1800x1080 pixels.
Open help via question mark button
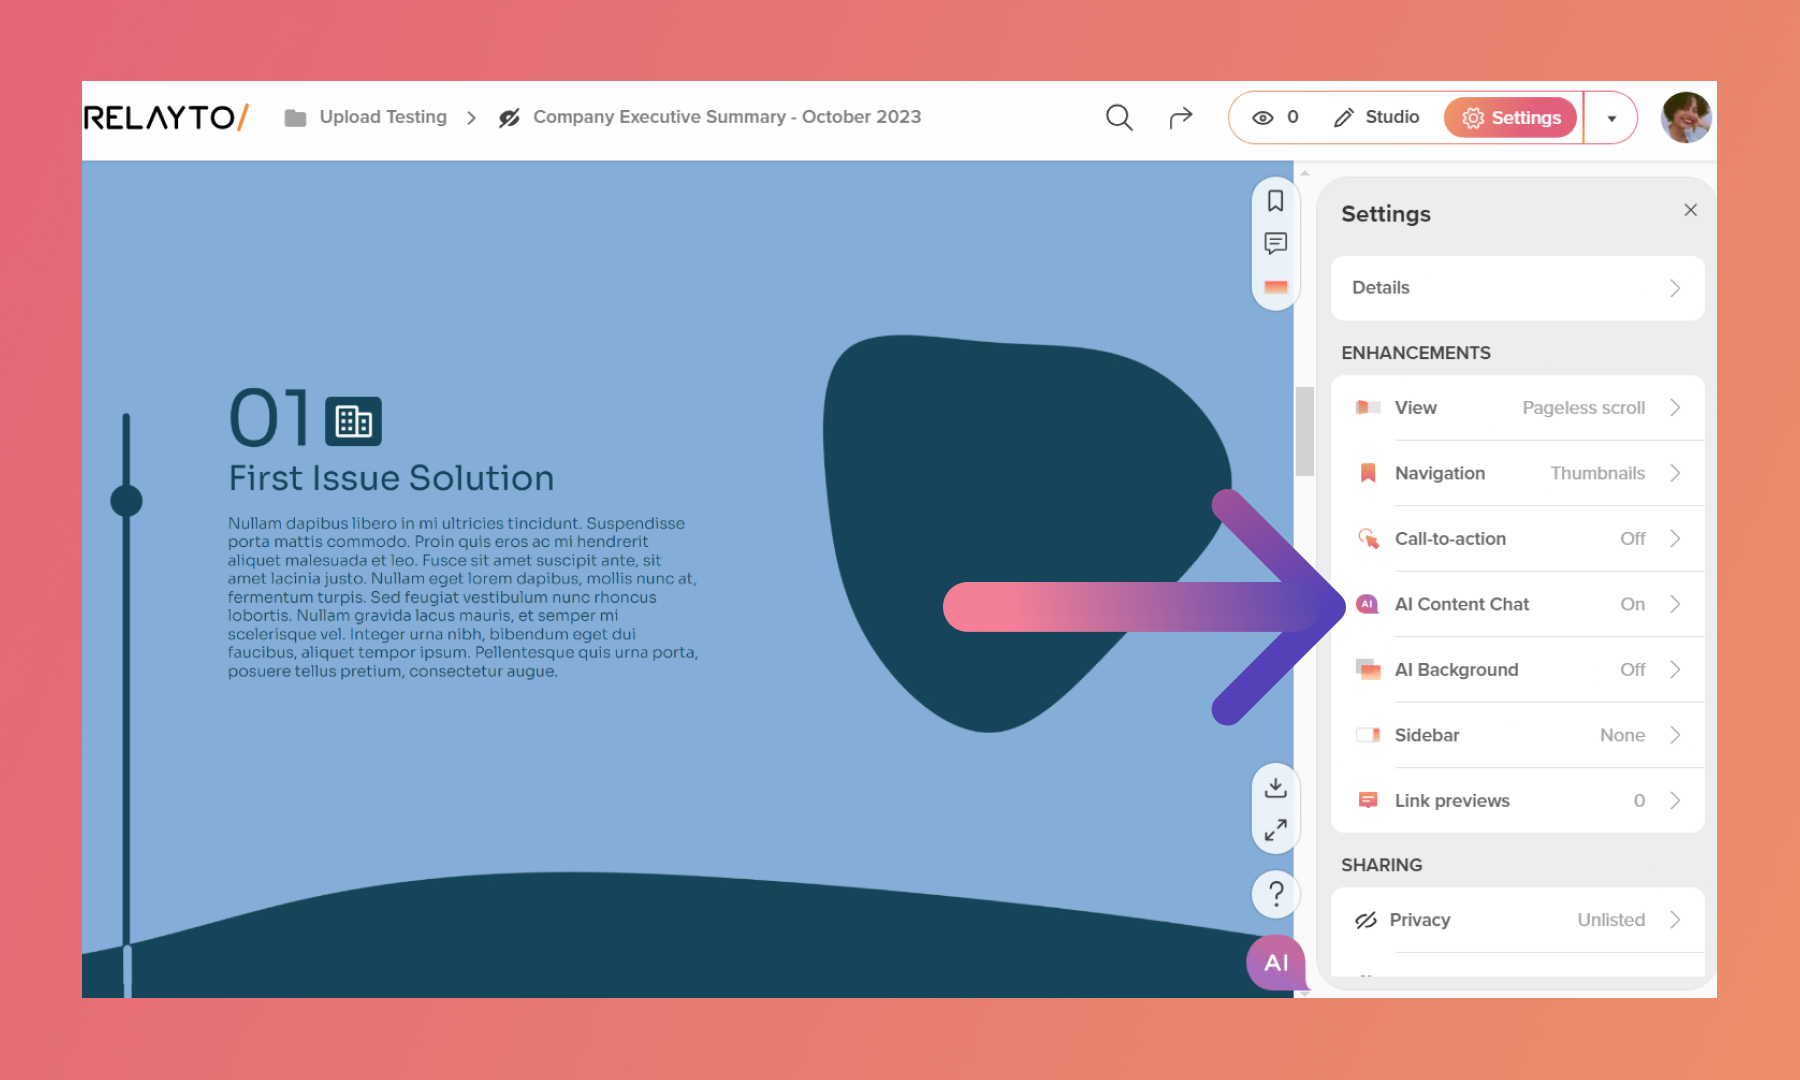tap(1275, 893)
